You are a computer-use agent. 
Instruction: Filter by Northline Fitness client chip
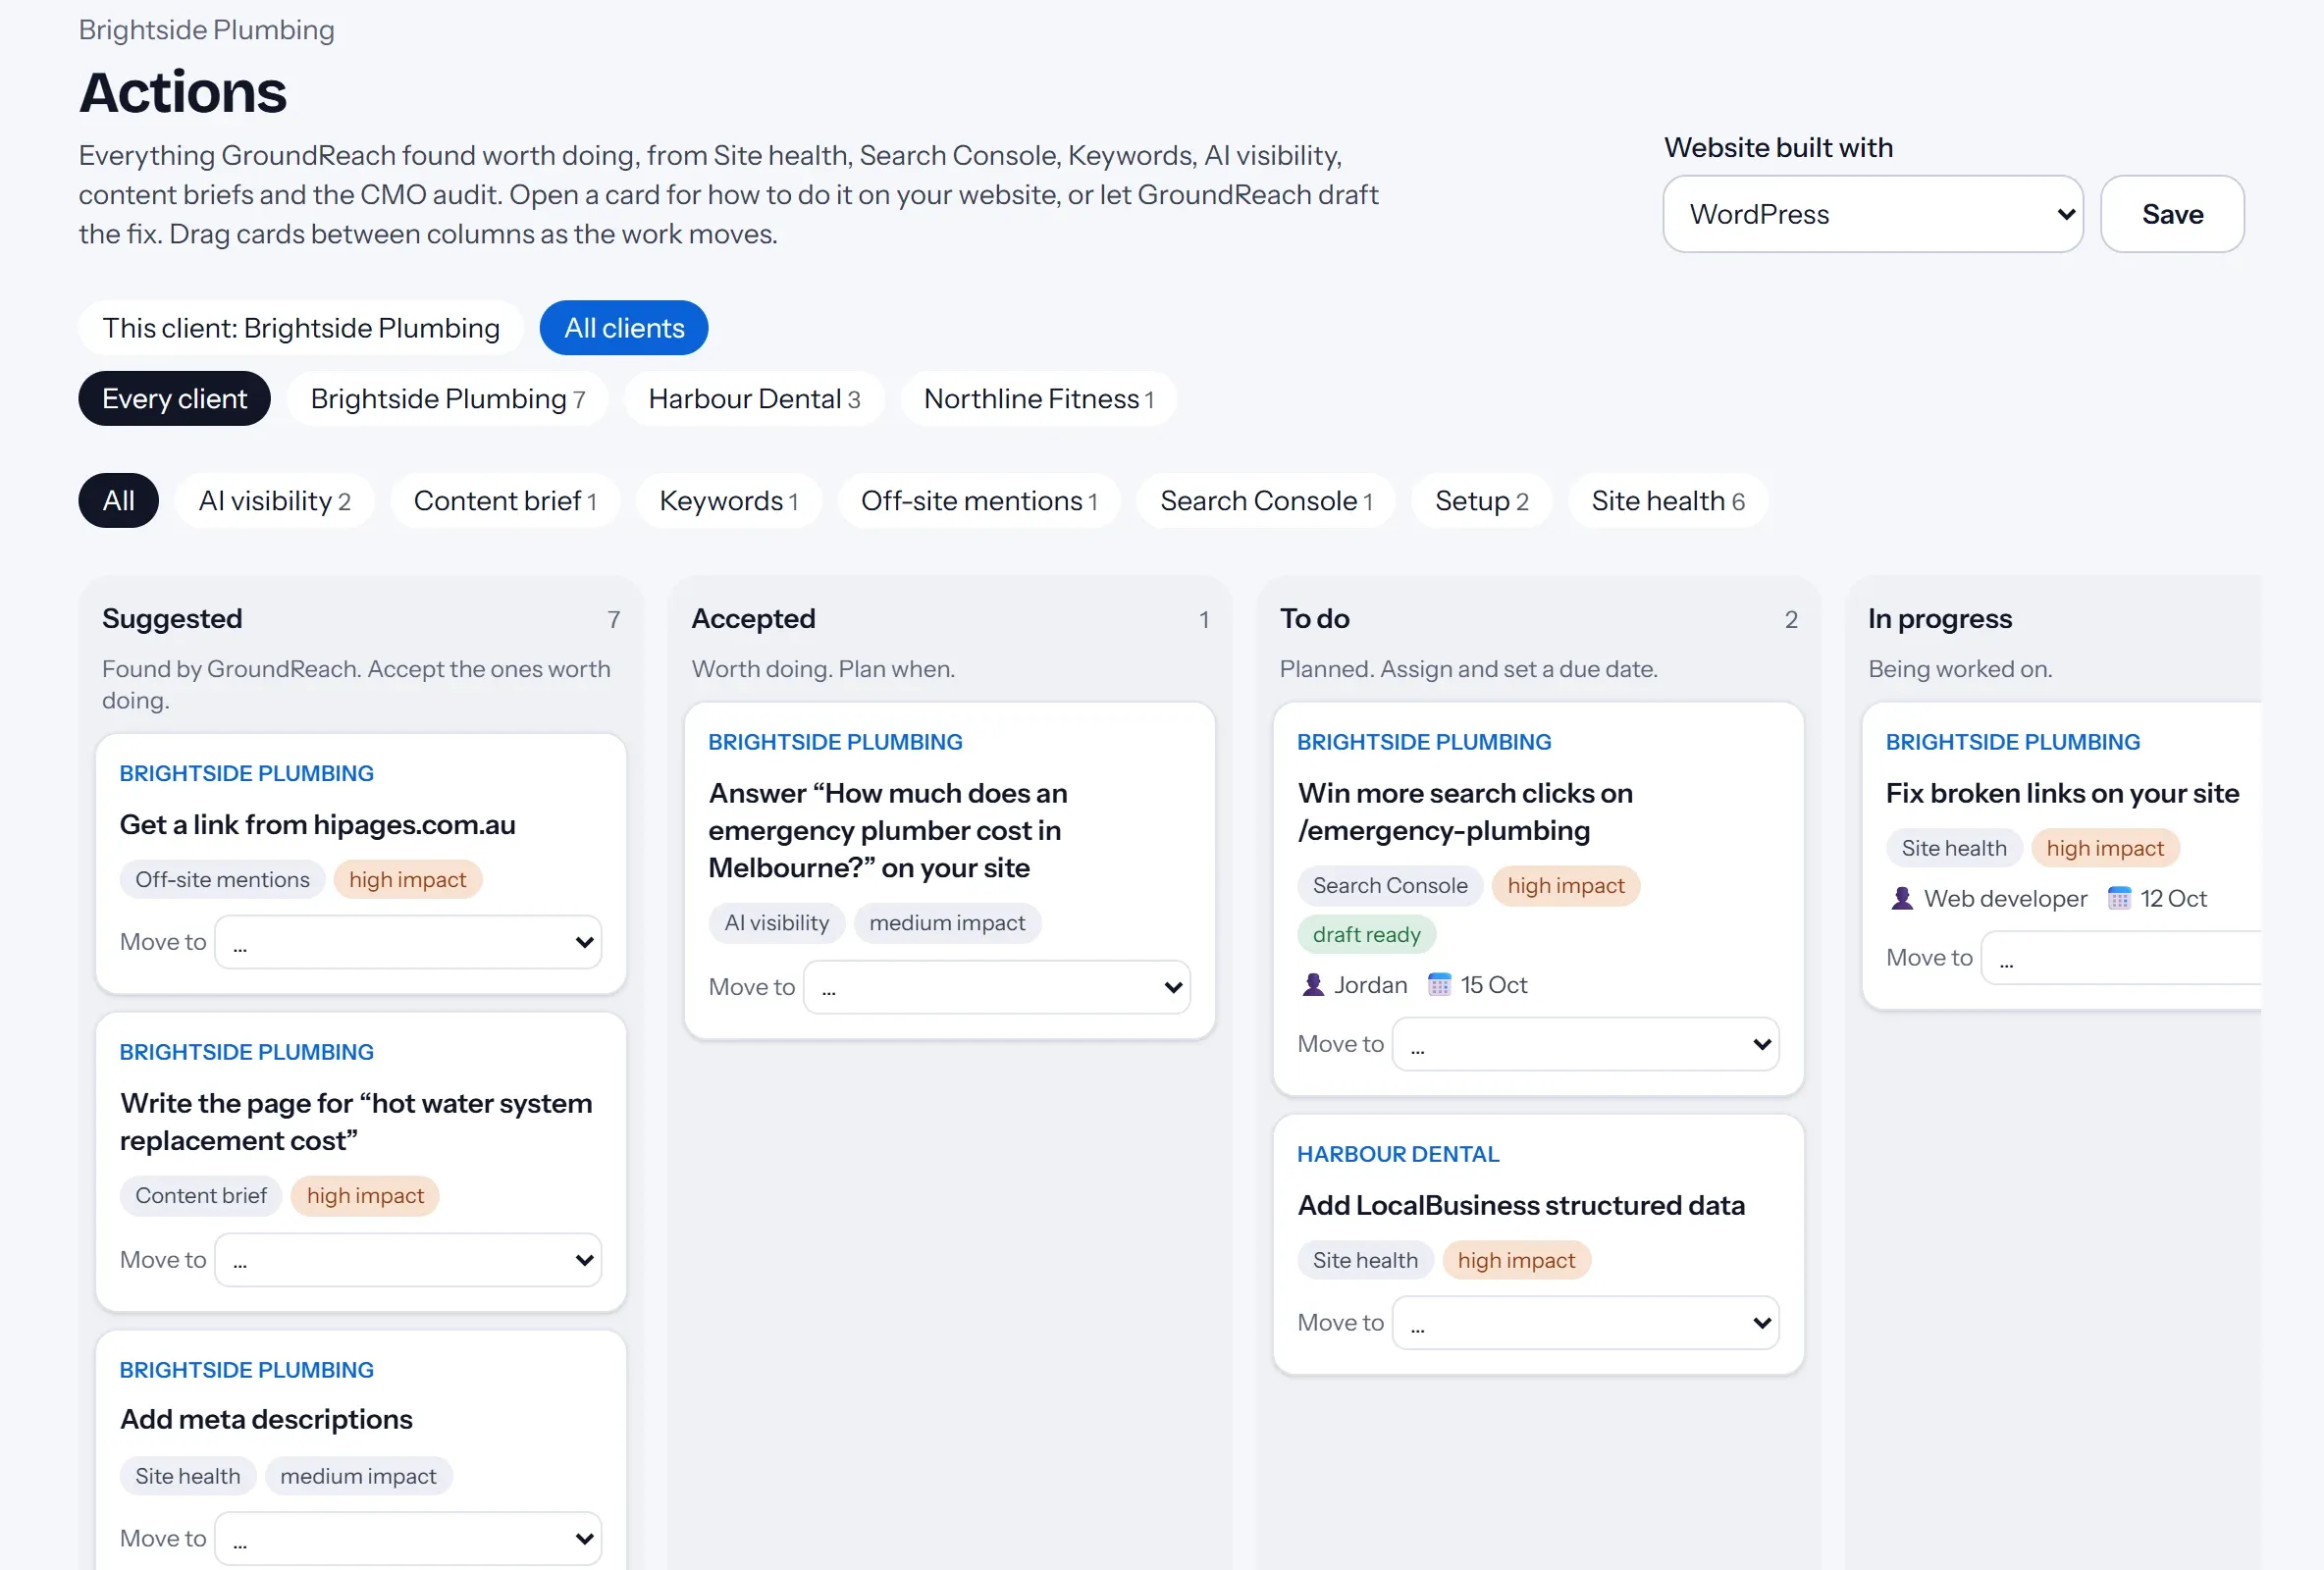1038,399
